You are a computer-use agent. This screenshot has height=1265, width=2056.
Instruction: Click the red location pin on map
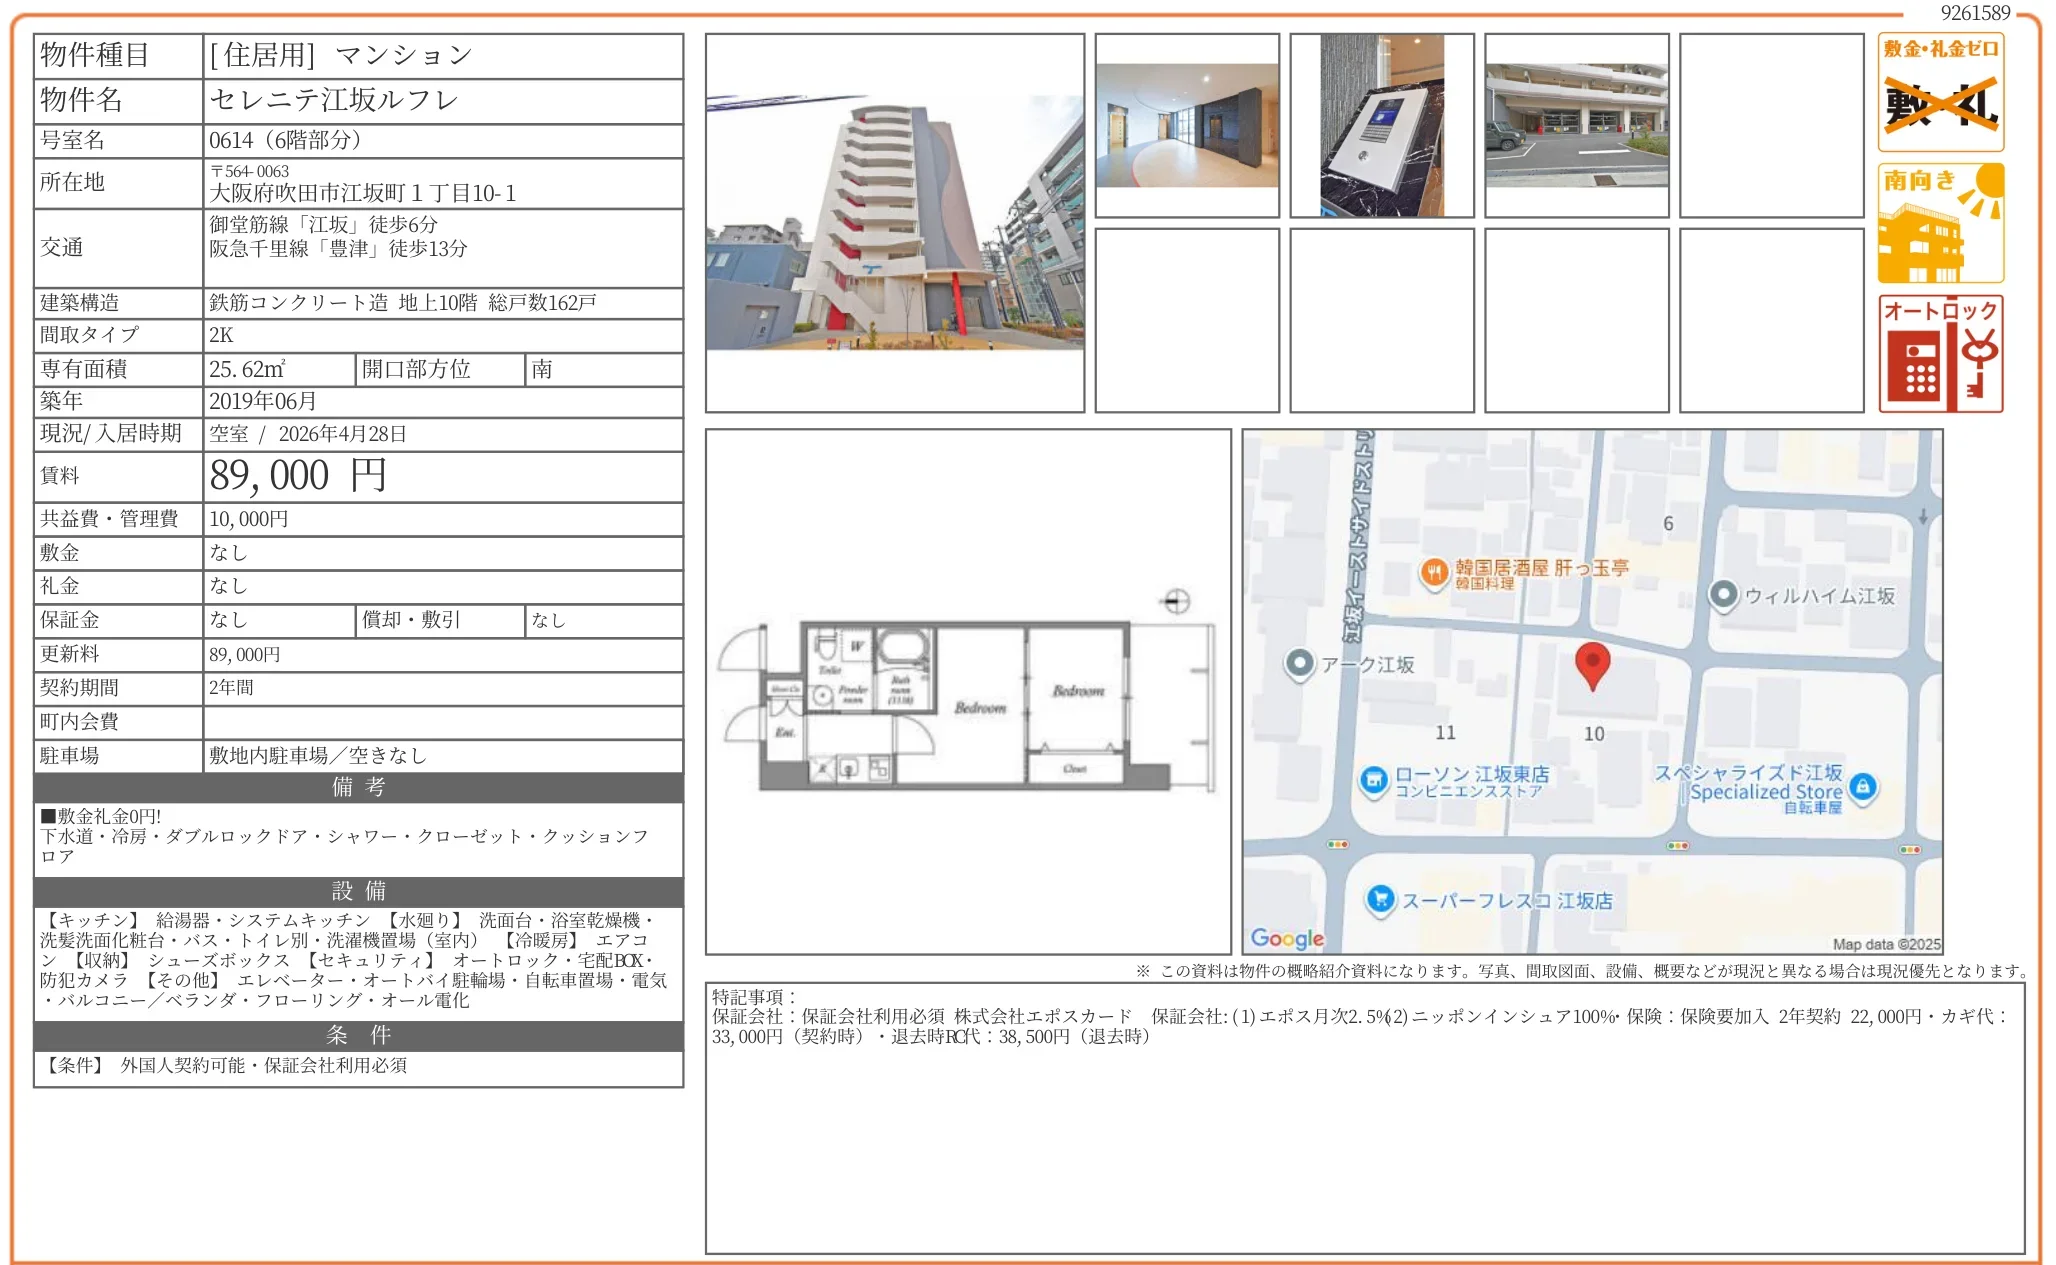tap(1592, 664)
